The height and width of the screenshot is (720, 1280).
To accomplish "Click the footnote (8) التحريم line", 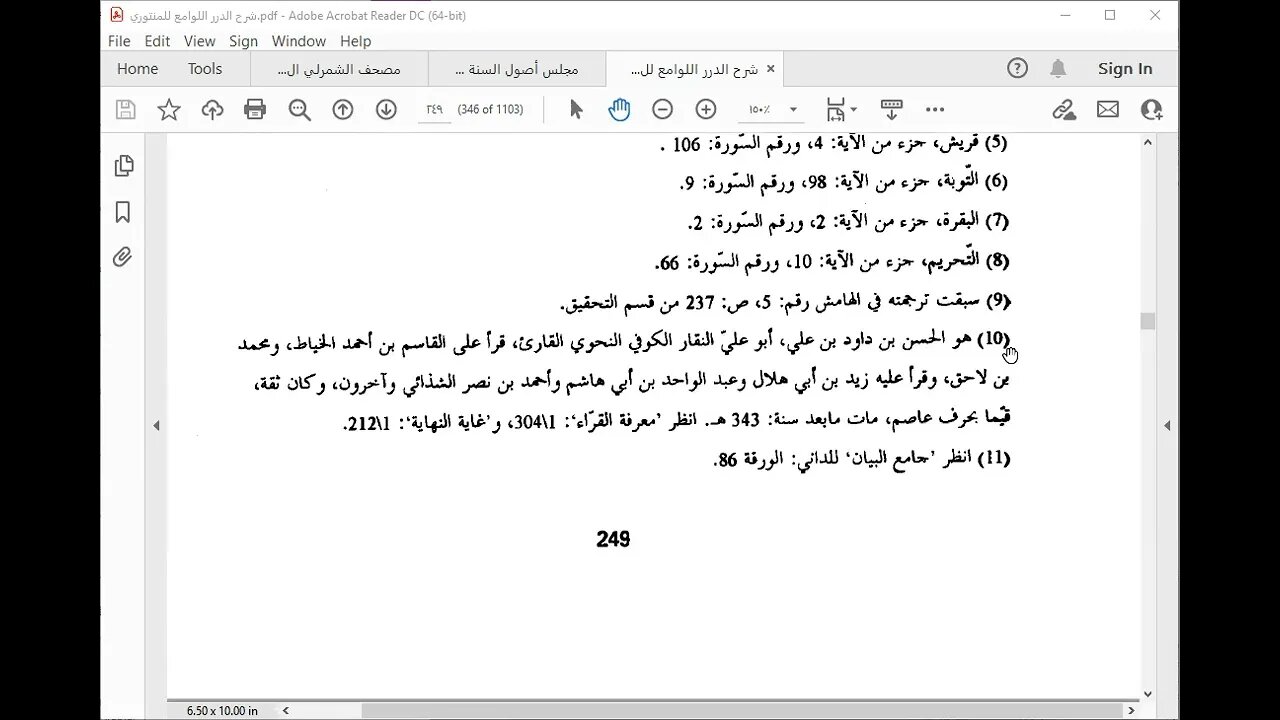I will (x=832, y=262).
